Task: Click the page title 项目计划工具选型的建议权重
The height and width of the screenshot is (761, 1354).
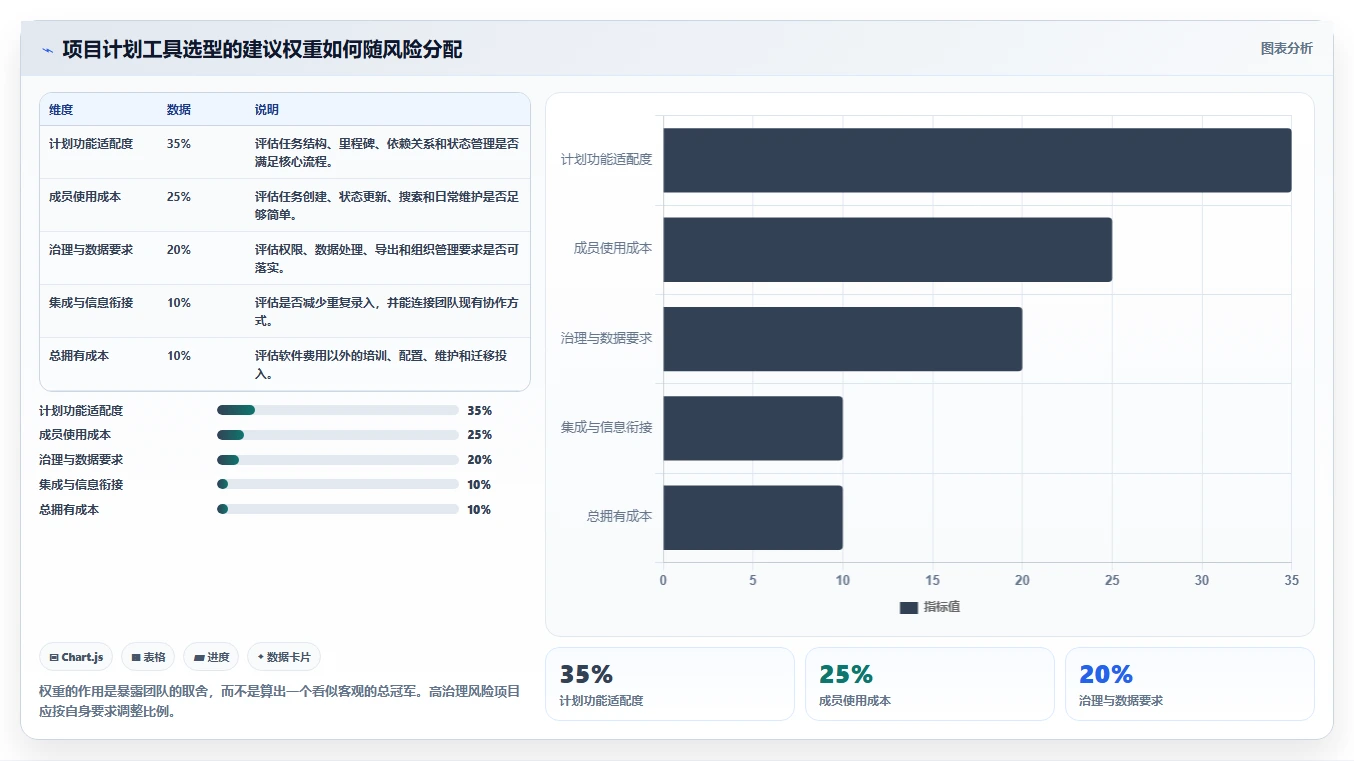Action: [x=262, y=50]
